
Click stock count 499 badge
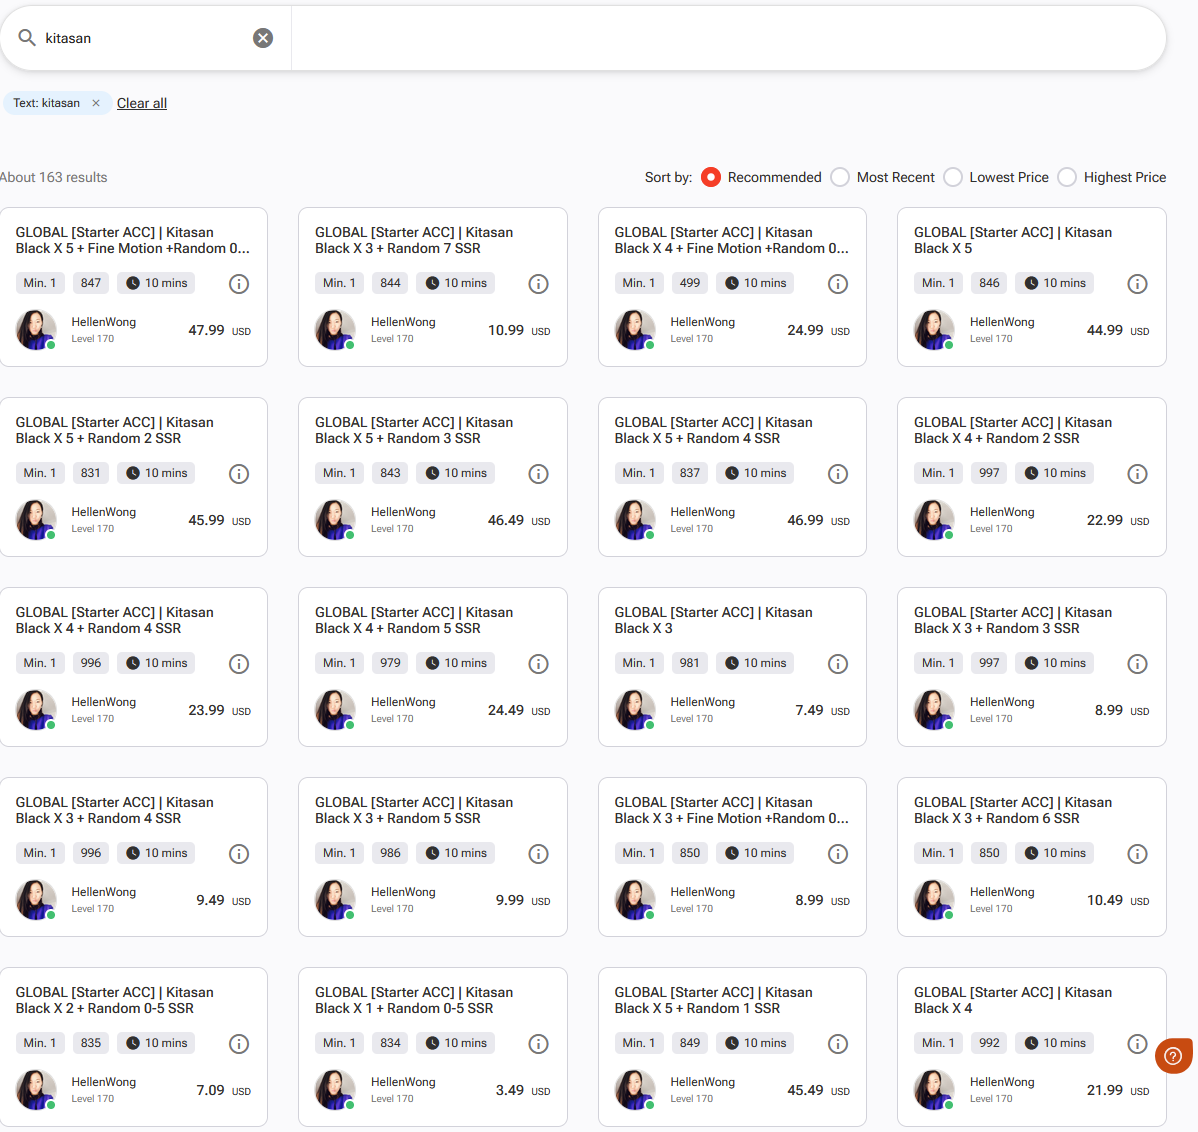(x=690, y=283)
